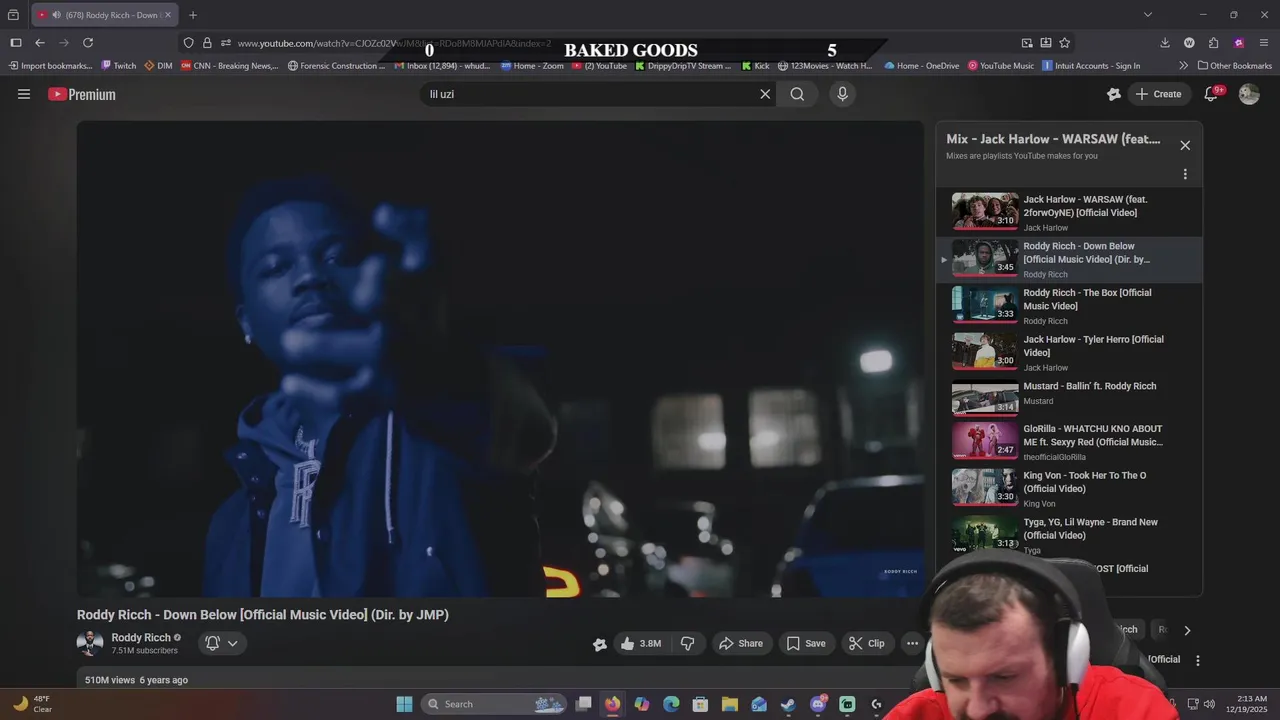Open Roddy Ricch channel avatar
Screen dimensions: 1280x720
(x=90, y=643)
